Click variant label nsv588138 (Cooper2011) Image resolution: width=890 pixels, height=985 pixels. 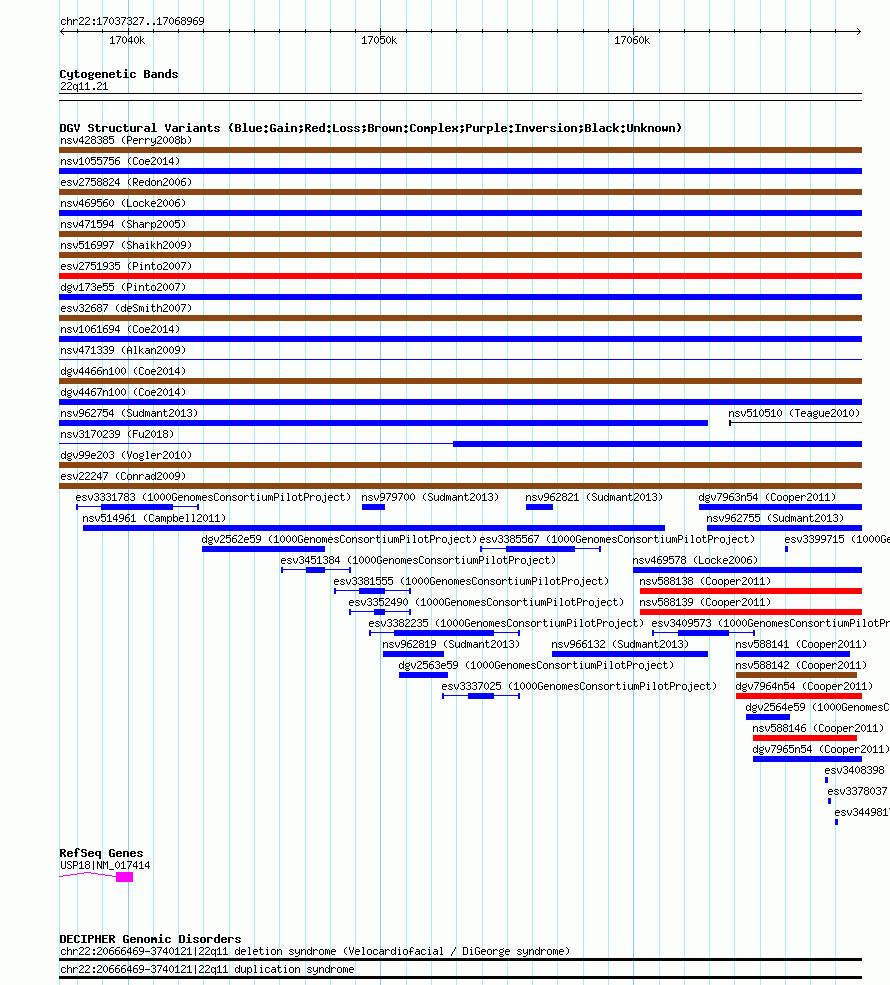click(705, 581)
